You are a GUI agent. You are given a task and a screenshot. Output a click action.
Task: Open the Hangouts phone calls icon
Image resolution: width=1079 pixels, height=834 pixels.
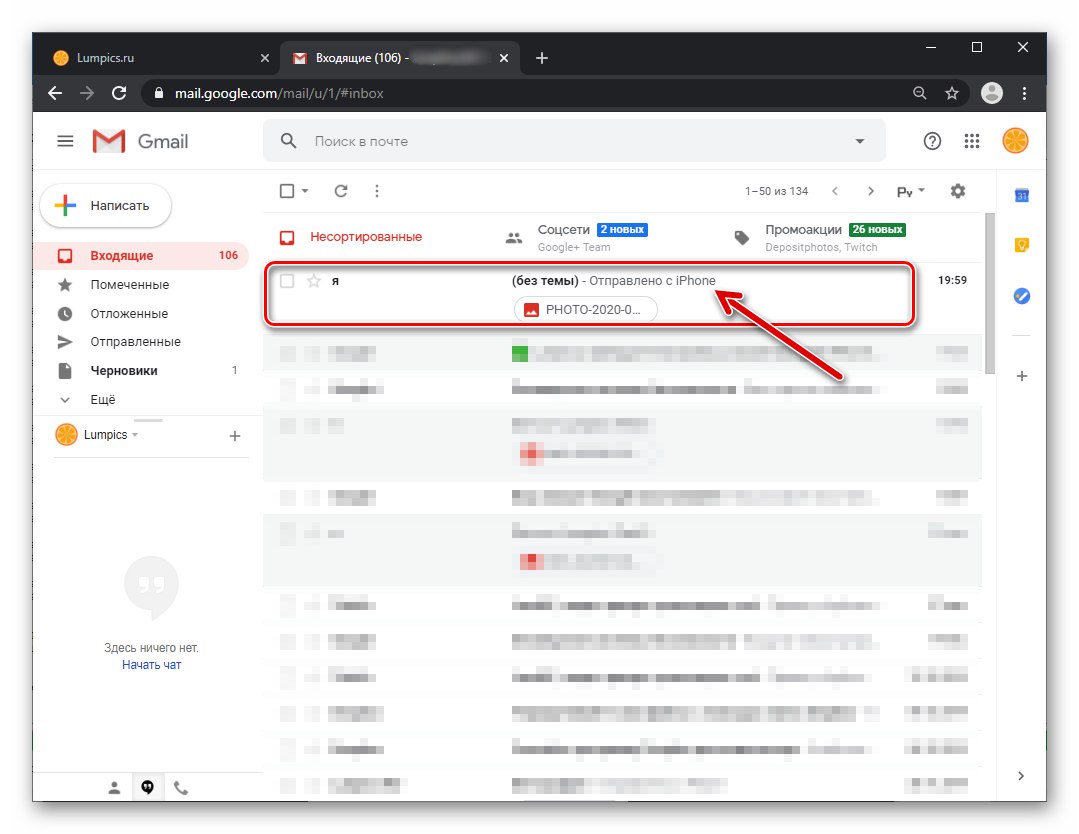180,788
